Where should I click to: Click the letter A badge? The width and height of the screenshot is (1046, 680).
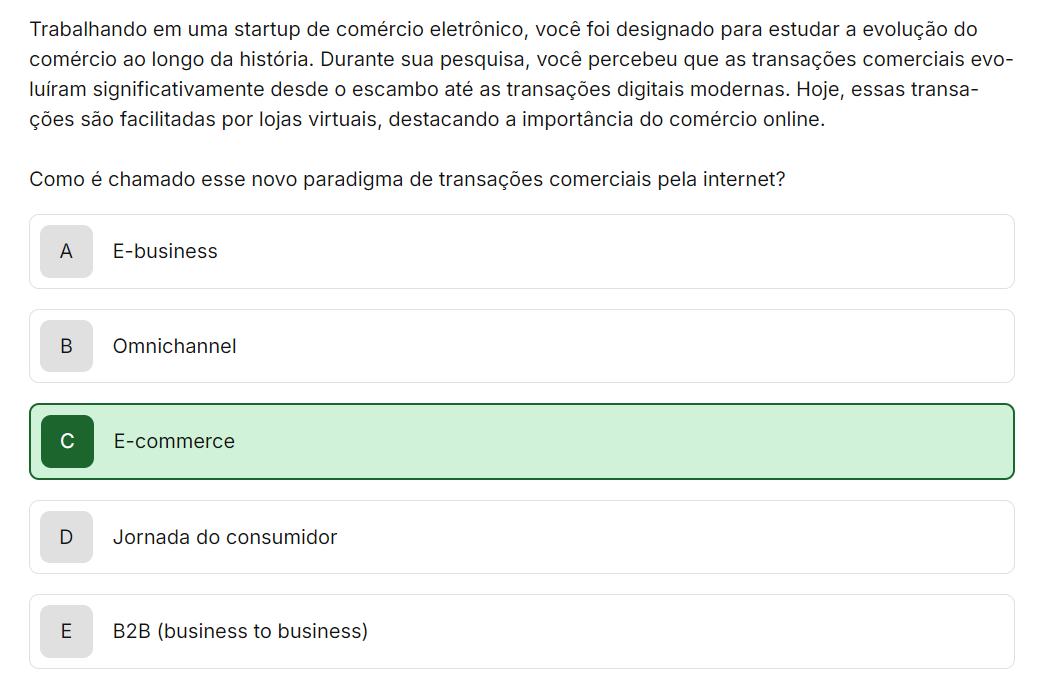tap(66, 252)
